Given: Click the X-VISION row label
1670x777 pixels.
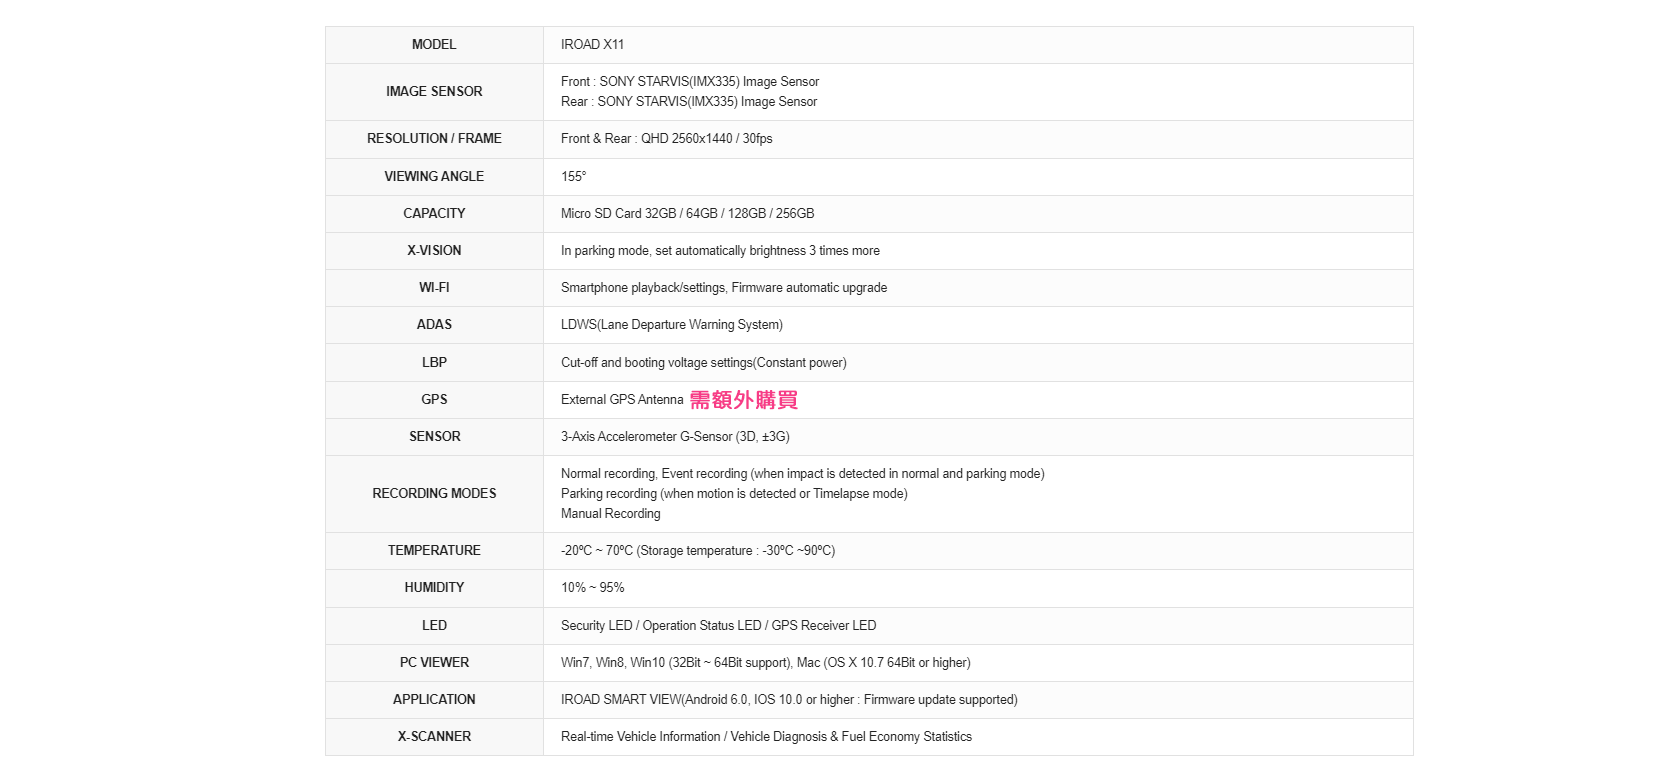Looking at the screenshot, I should (434, 251).
